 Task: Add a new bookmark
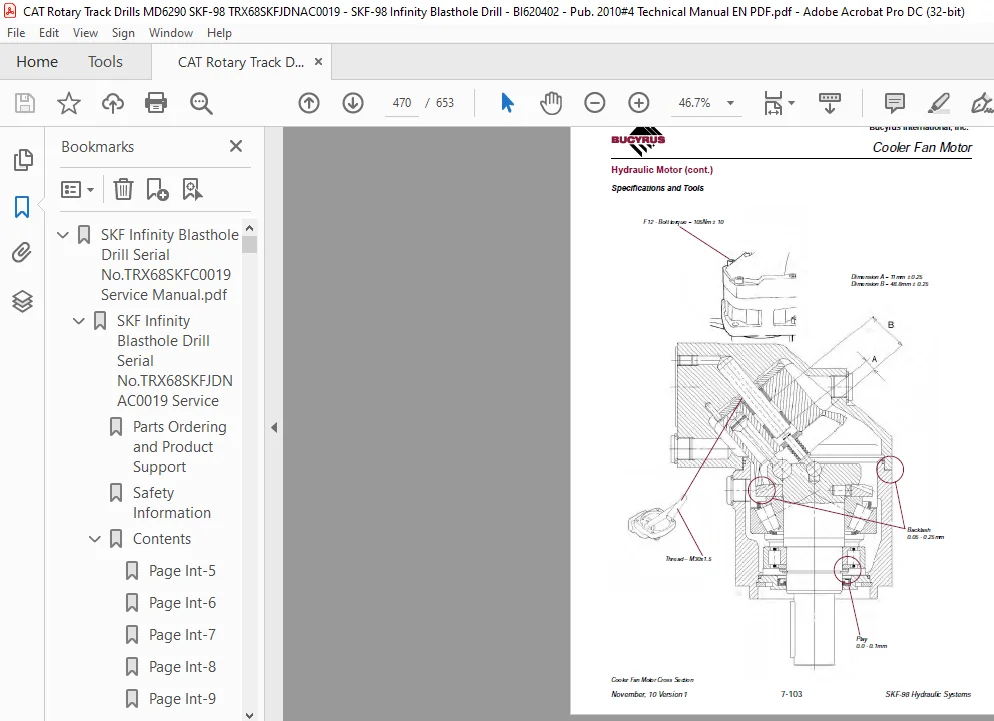click(157, 189)
